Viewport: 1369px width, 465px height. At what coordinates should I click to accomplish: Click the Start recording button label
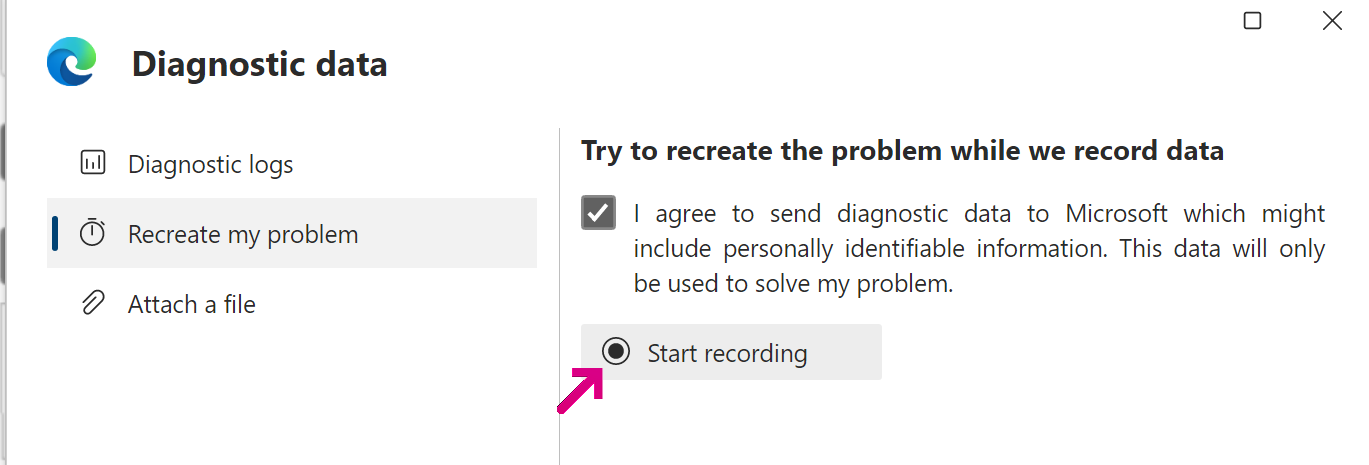(x=727, y=353)
